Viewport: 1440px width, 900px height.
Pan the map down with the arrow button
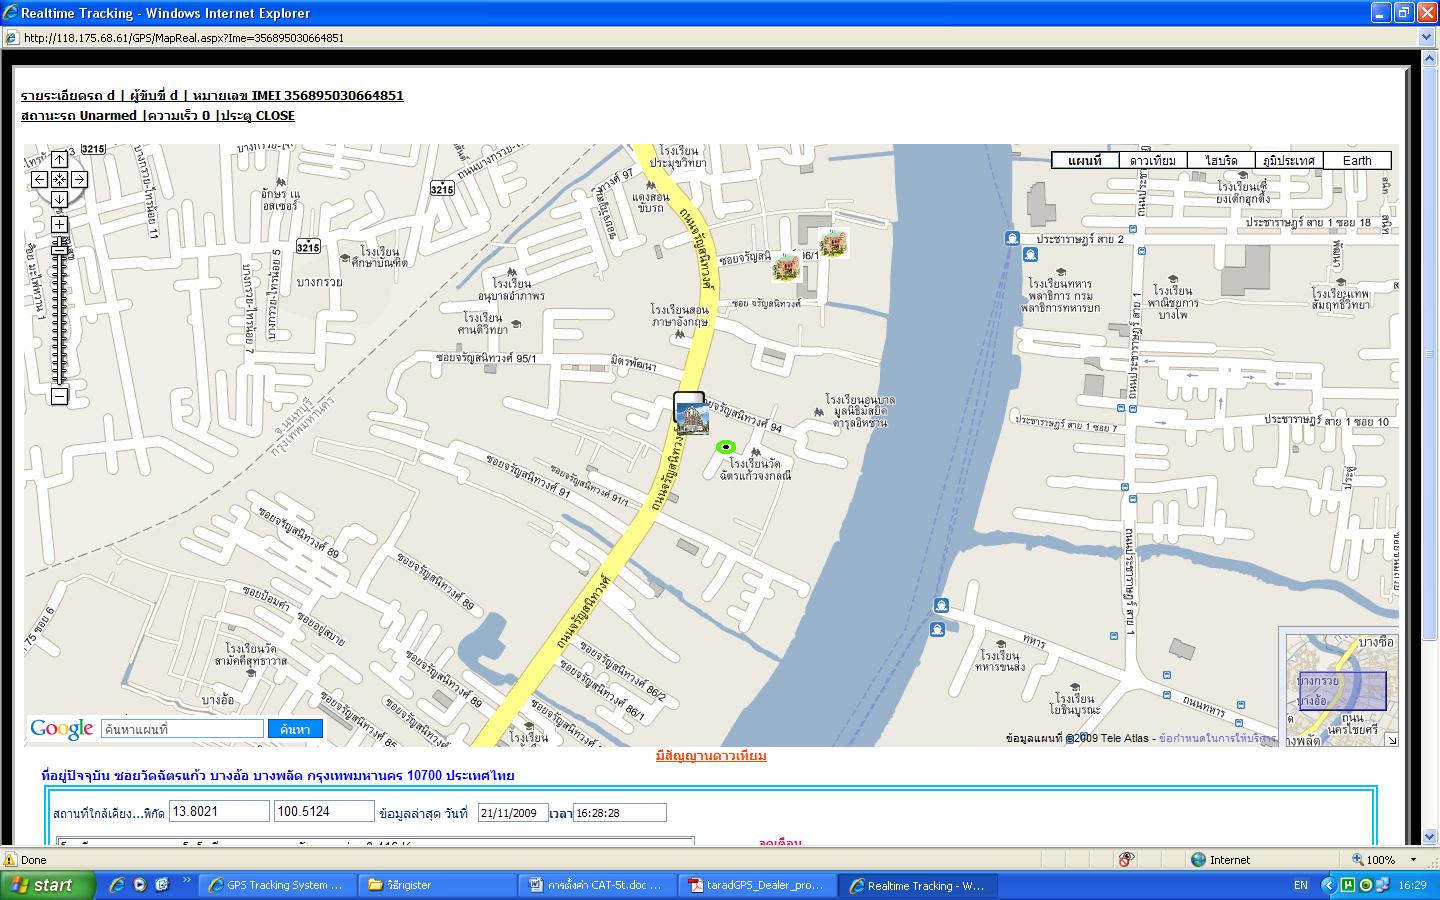[59, 199]
